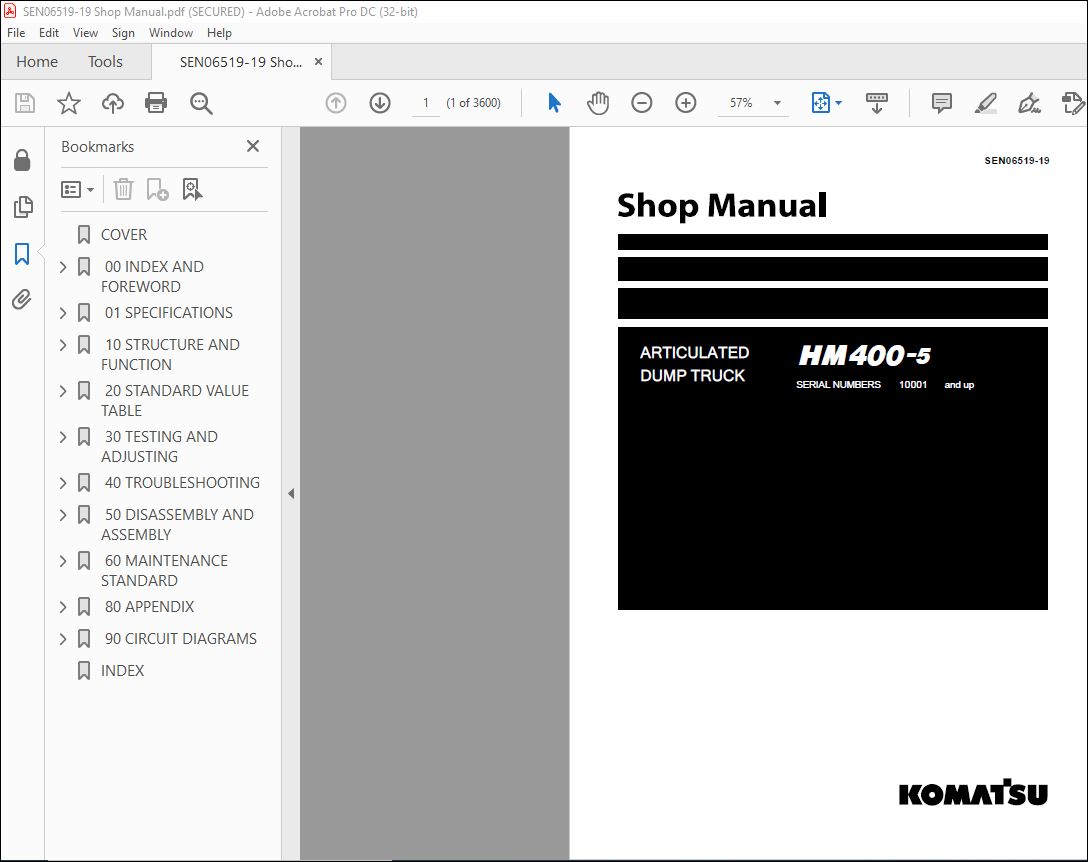Click the 57% zoom value field
Viewport: 1088px width, 862px height.
(741, 103)
